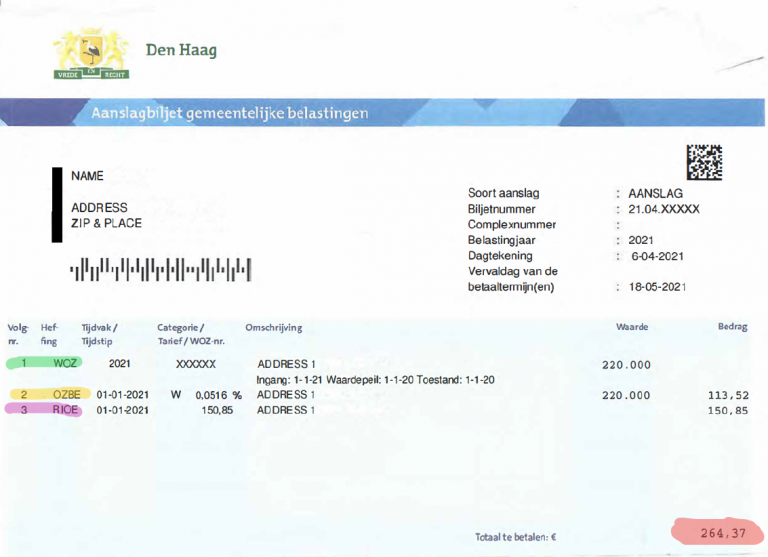Click the OZBE row value 220.000
The height and width of the screenshot is (557, 768).
pos(626,395)
